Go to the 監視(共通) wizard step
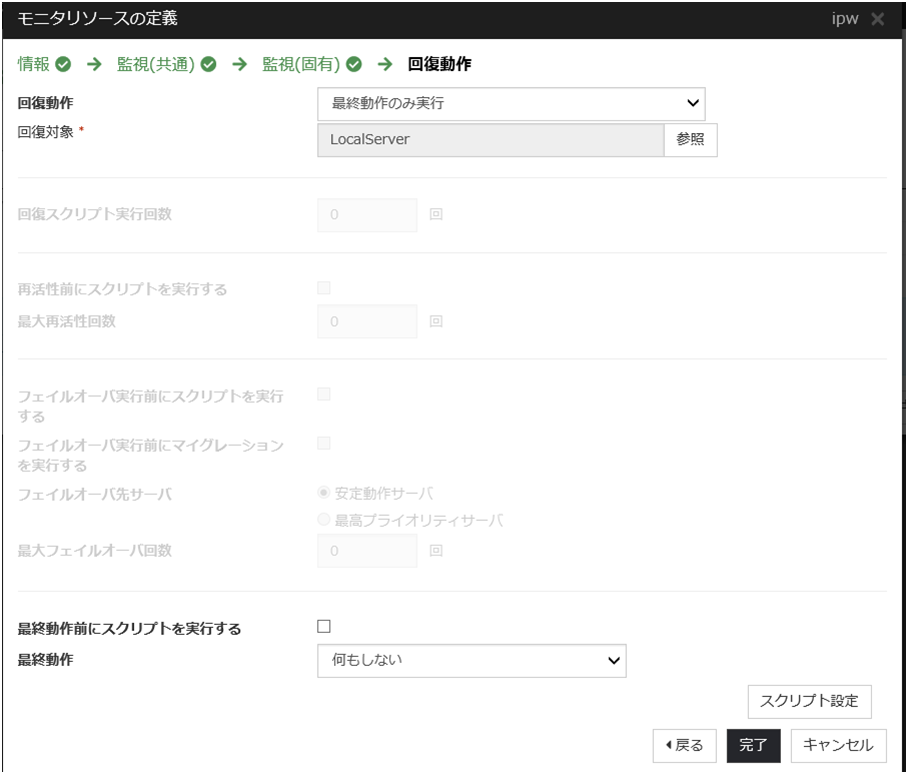The width and height of the screenshot is (908, 774). pos(157,65)
